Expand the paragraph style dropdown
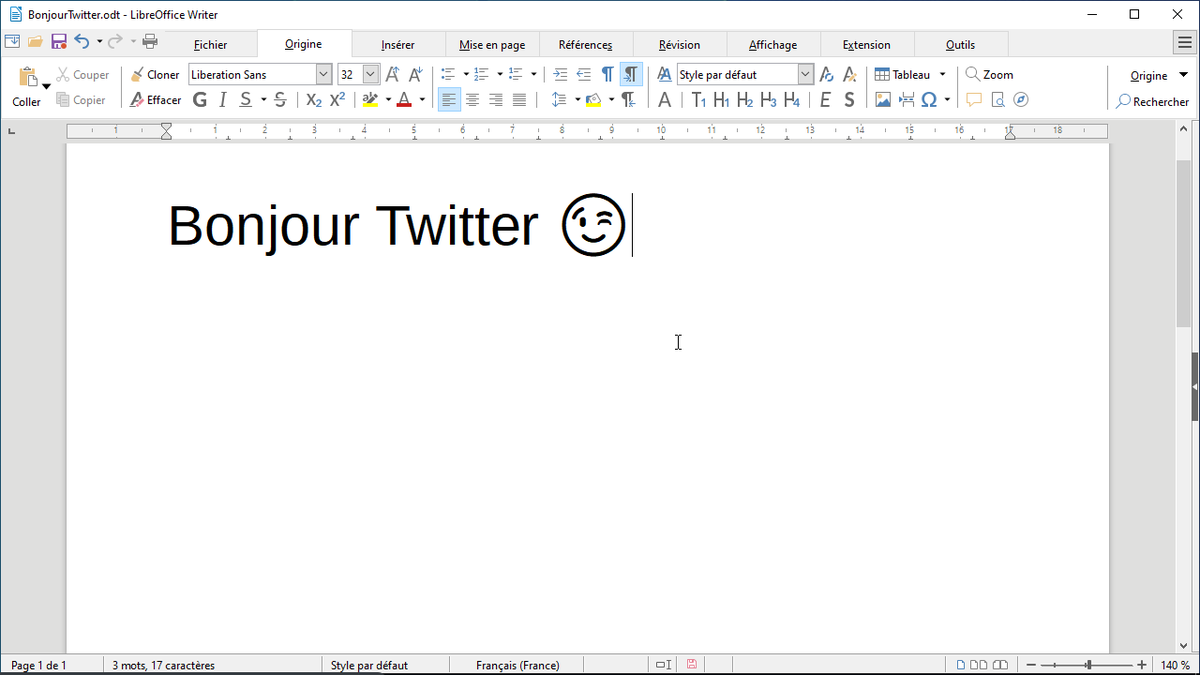Screen dimensions: 1200x675 806,75
